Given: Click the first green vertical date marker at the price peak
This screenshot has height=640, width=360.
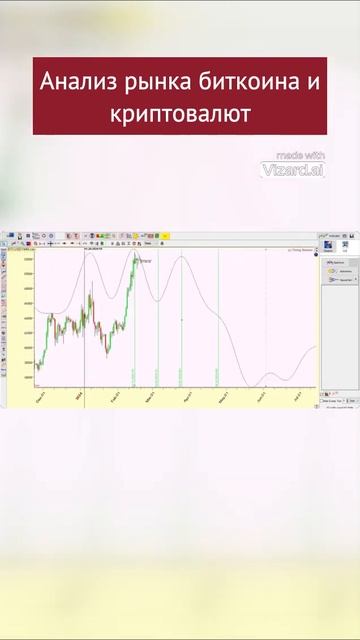Looking at the screenshot, I should click(134, 318).
